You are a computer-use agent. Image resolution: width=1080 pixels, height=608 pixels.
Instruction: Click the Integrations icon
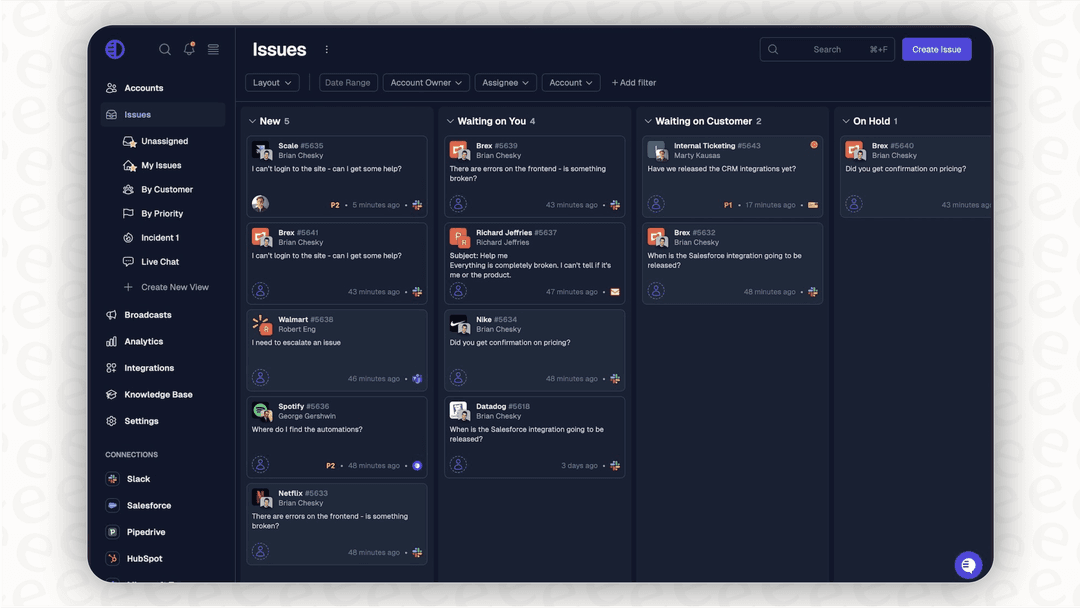(x=112, y=367)
